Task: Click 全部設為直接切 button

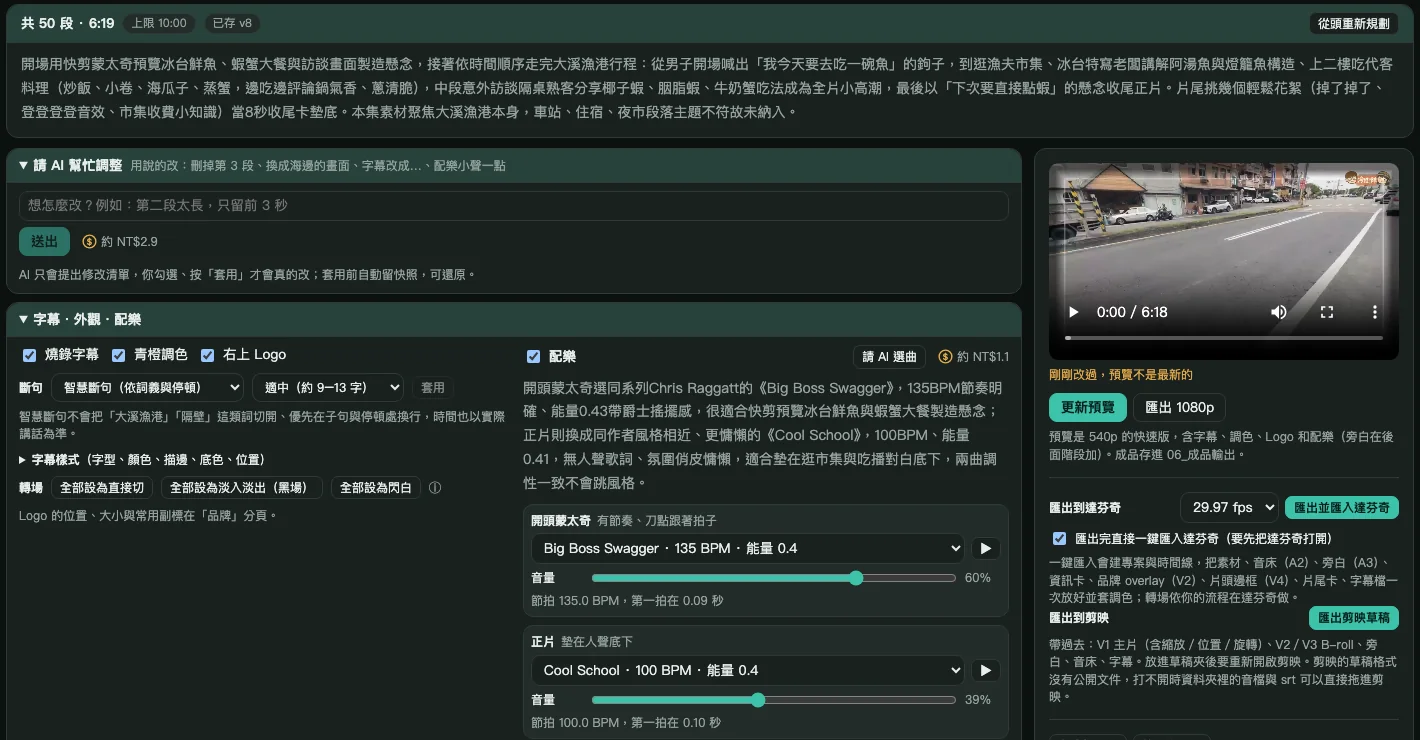Action: pos(103,488)
